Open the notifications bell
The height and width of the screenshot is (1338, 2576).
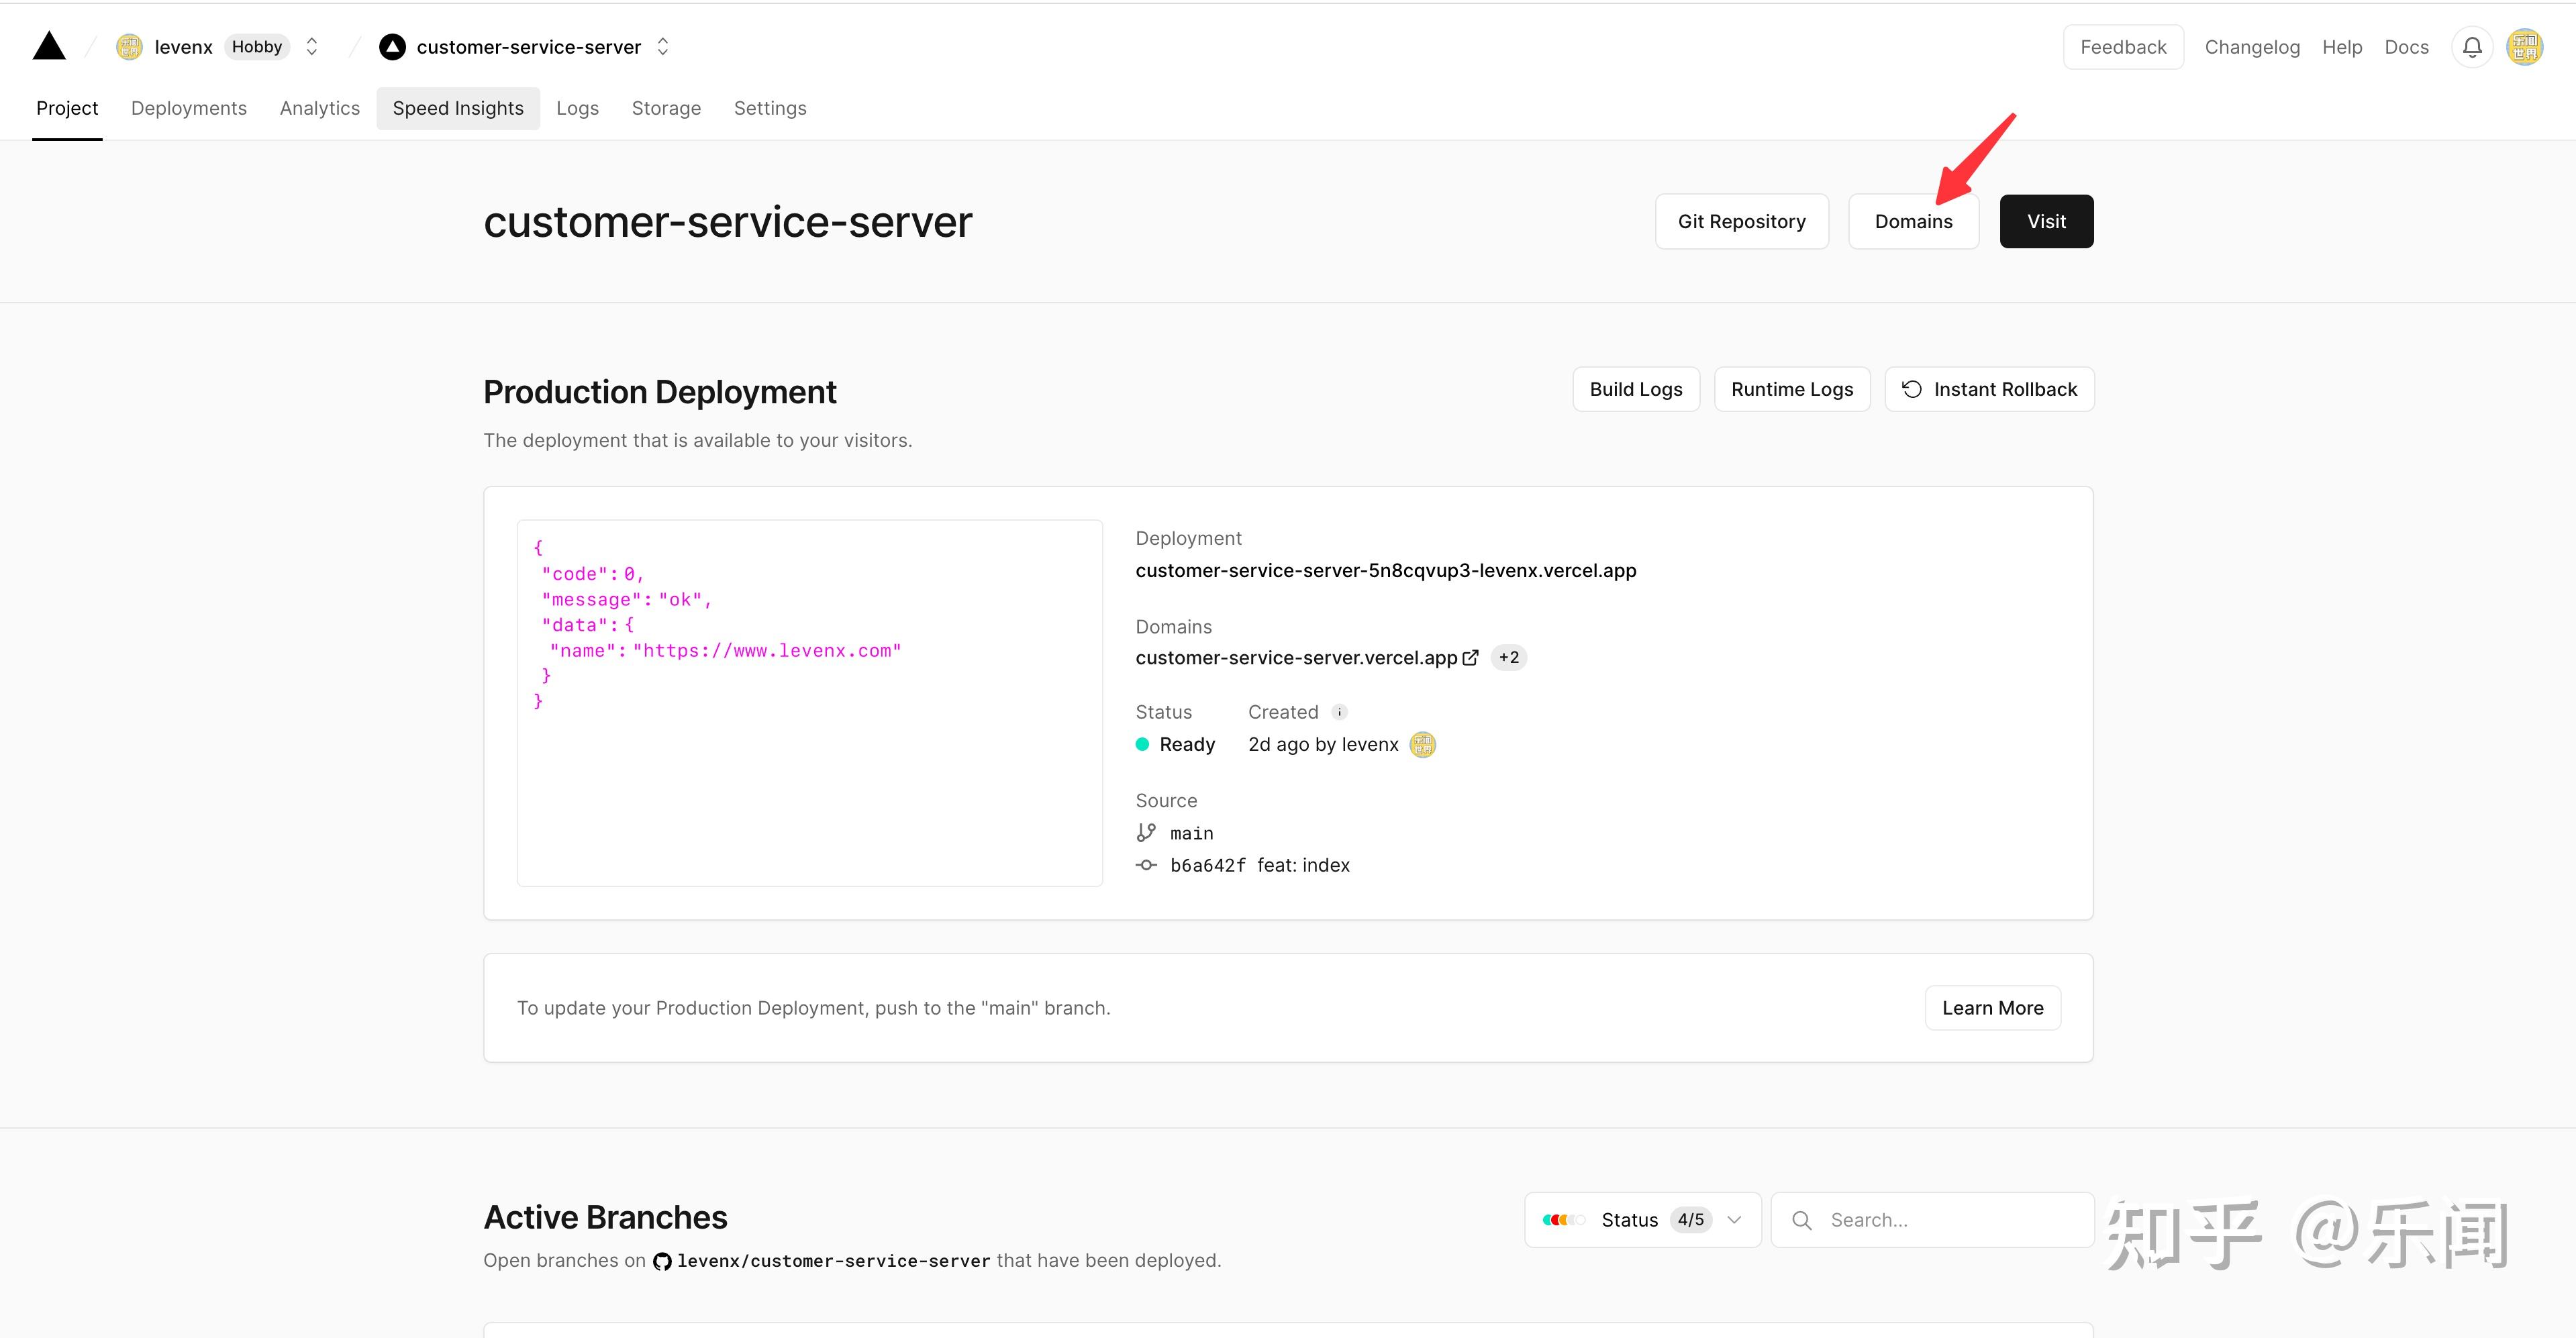click(x=2472, y=47)
